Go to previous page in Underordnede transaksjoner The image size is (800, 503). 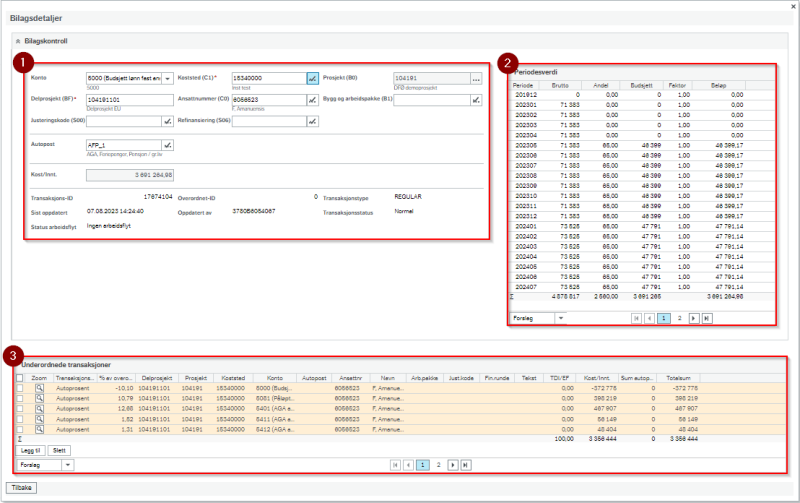[408, 465]
